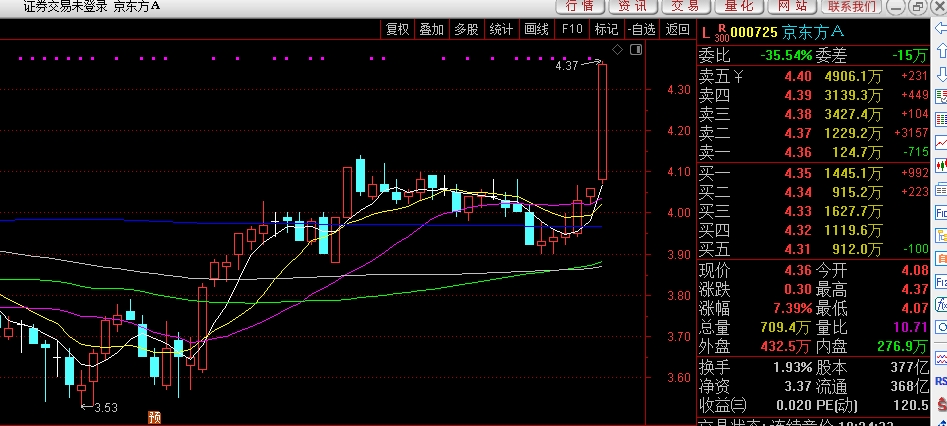The width and height of the screenshot is (947, 426).
Task: Click stock name 京东方A in quote panel
Action: (813, 32)
